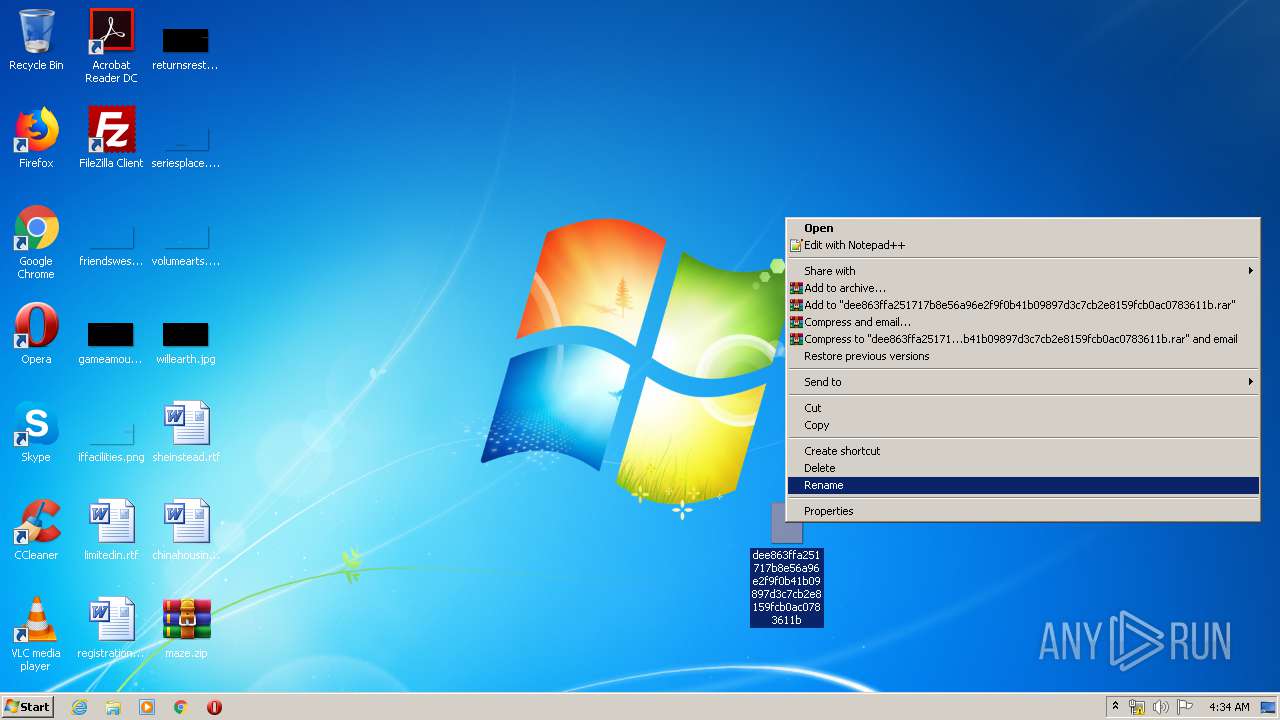The image size is (1280, 720).
Task: Open the Action Center flag icon
Action: point(1185,707)
